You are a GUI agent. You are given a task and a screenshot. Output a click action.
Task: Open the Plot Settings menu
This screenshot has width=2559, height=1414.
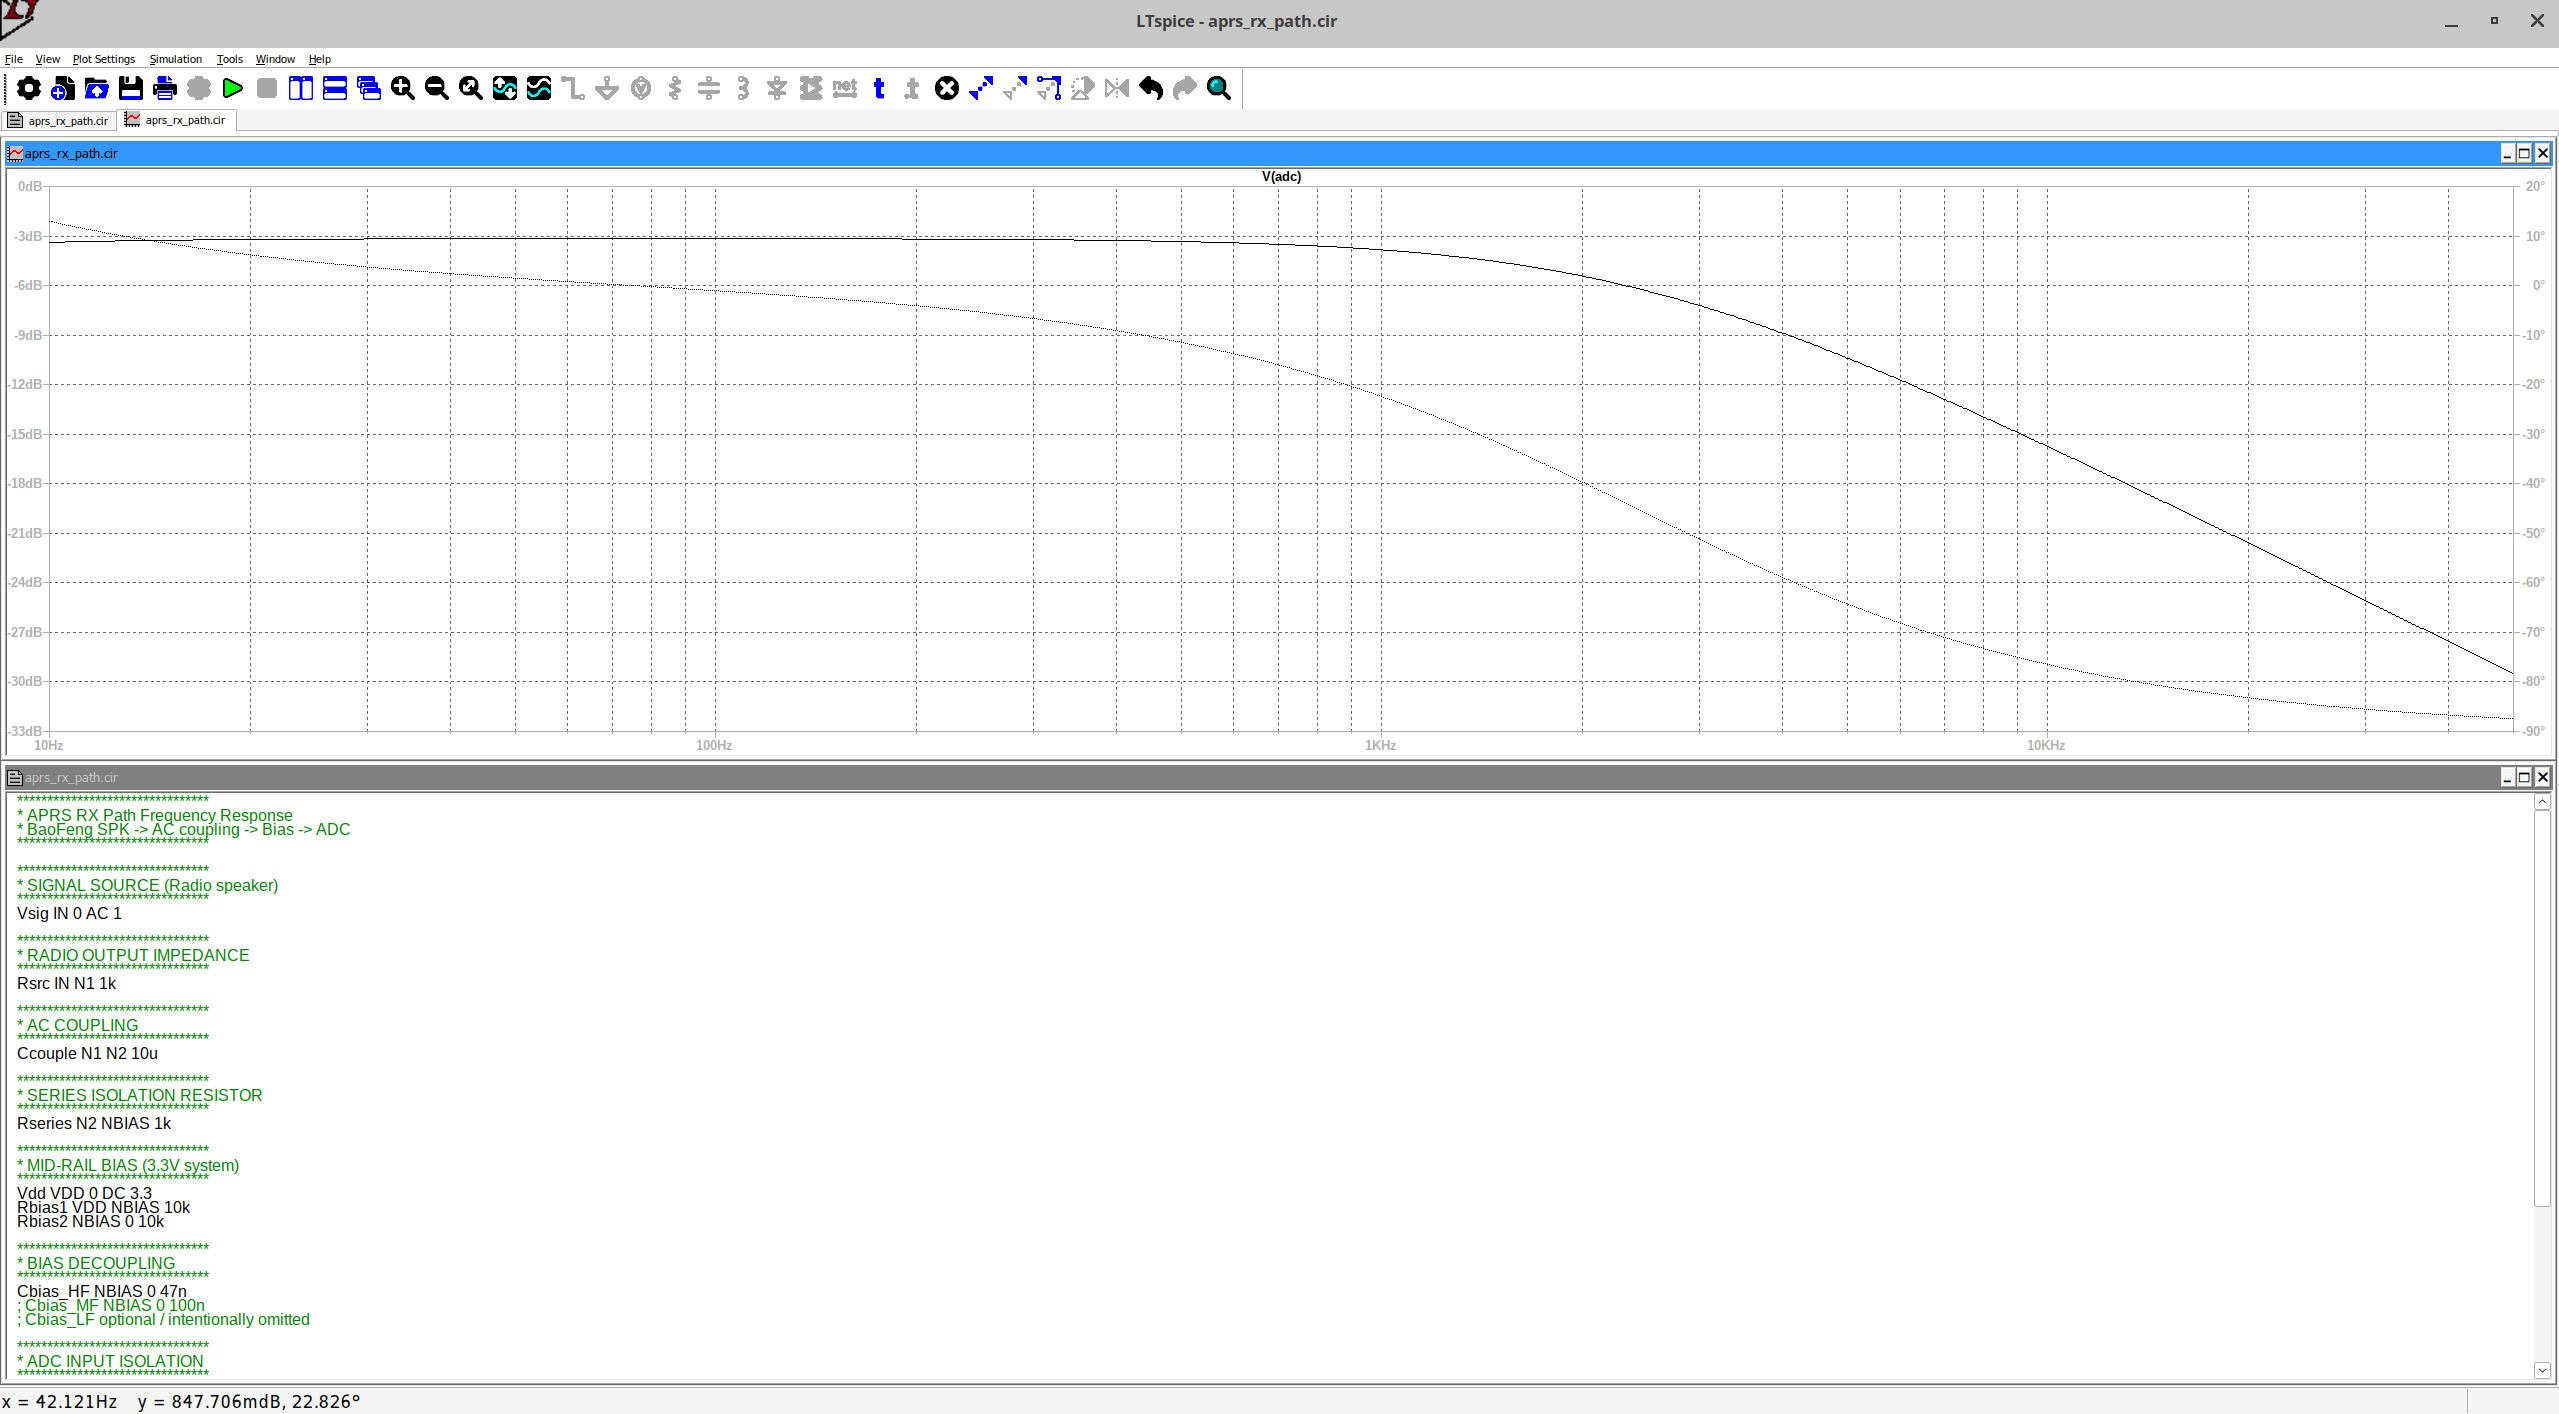coord(104,59)
